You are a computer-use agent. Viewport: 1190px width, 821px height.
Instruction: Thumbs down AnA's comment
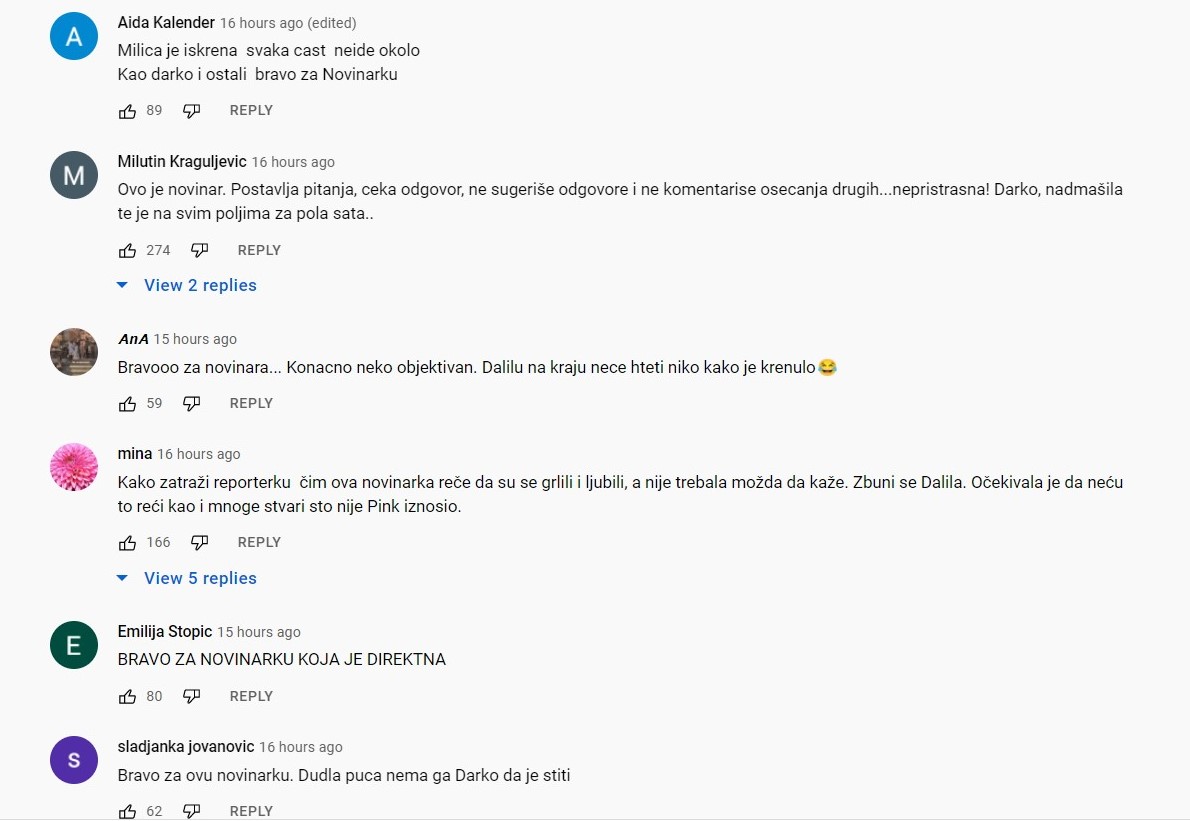(x=191, y=404)
